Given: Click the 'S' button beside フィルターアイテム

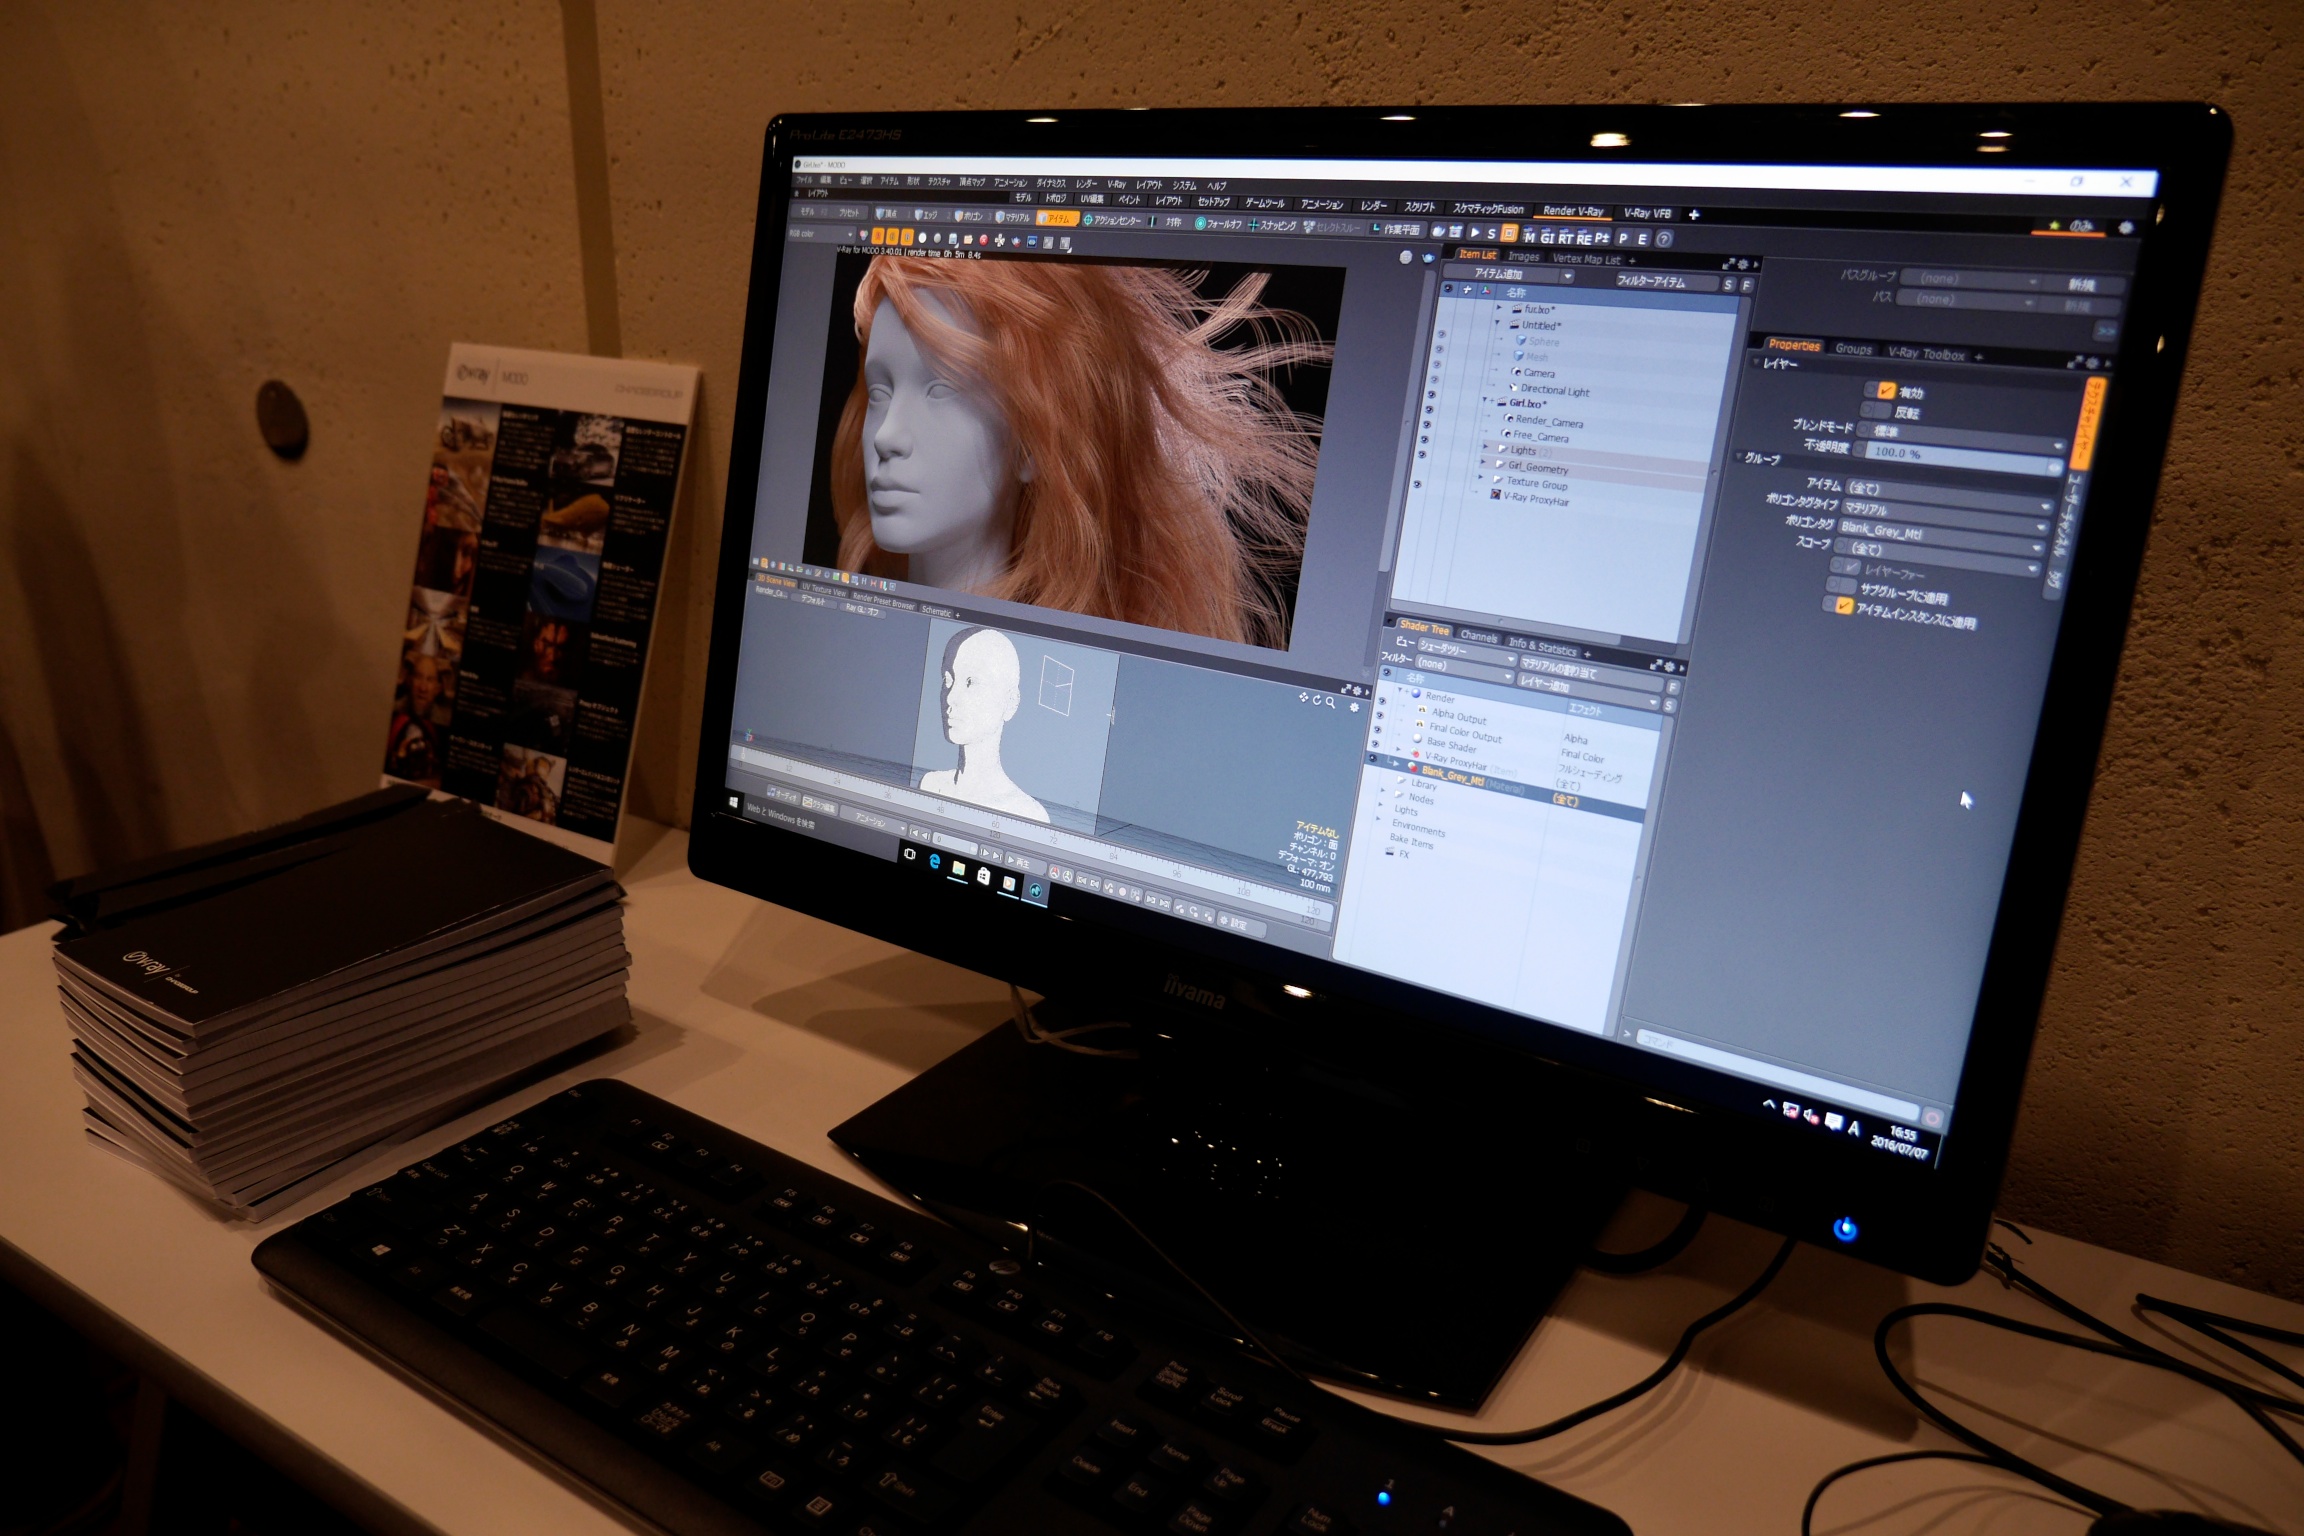Looking at the screenshot, I should (1727, 285).
